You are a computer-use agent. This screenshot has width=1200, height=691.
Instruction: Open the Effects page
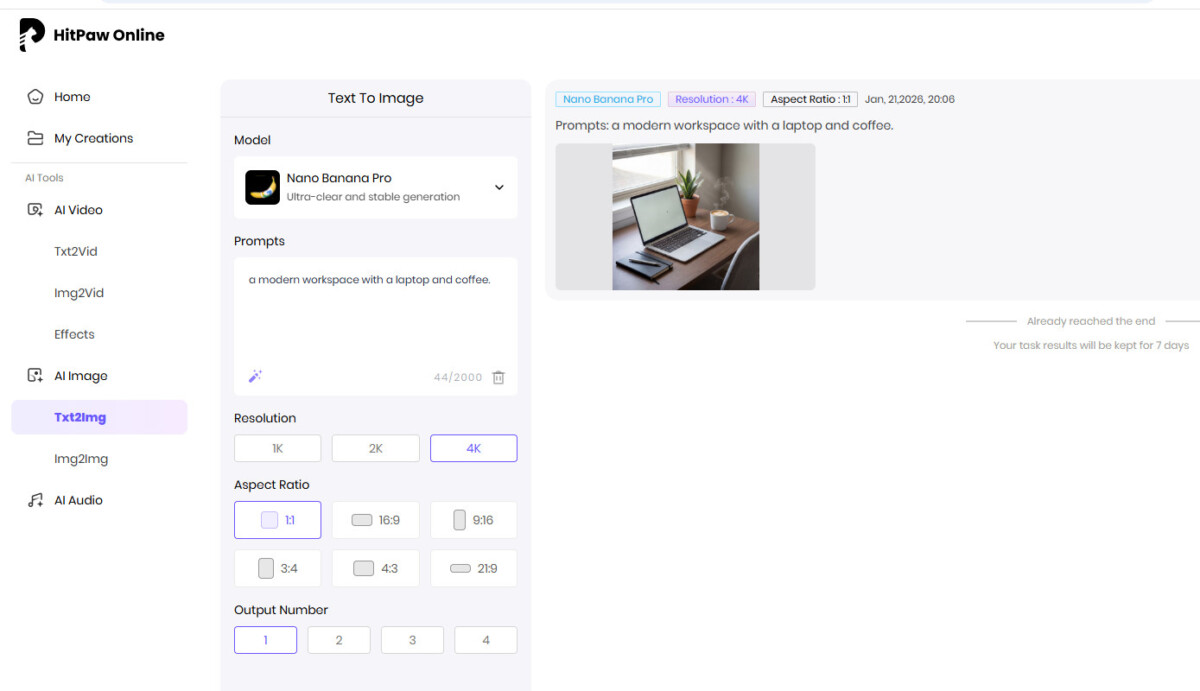click(74, 334)
